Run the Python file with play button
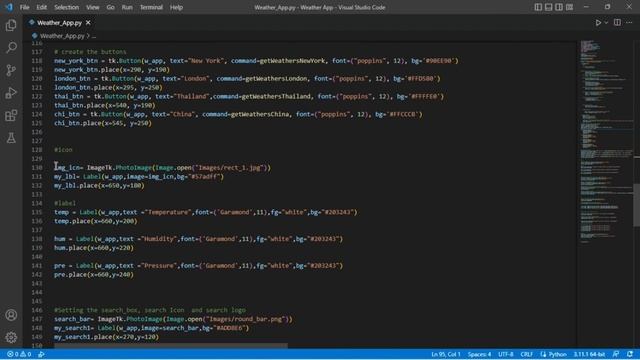The image size is (640, 360). click(598, 23)
